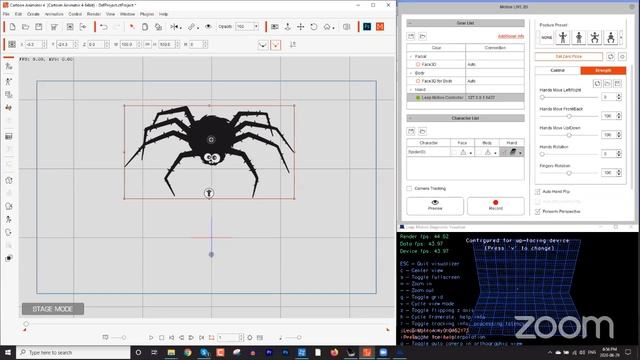This screenshot has height=360, width=640.
Task: Open the Spider Face profile dropdown arrow
Action: [x=471, y=153]
